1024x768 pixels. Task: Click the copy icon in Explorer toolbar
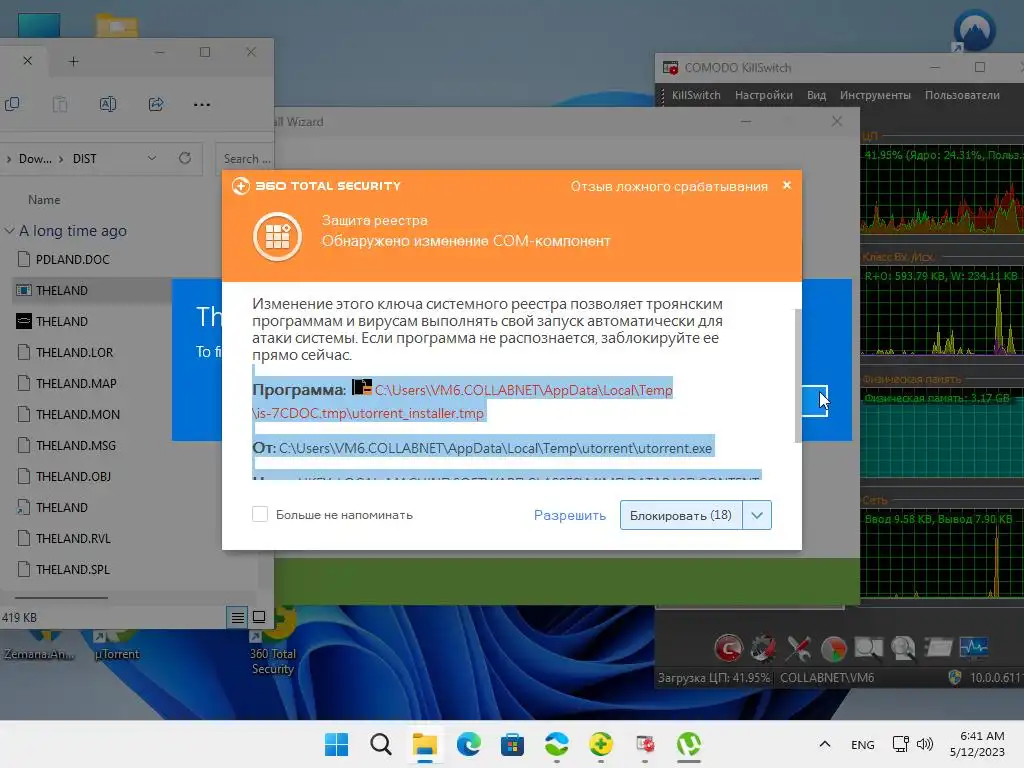click(x=12, y=104)
